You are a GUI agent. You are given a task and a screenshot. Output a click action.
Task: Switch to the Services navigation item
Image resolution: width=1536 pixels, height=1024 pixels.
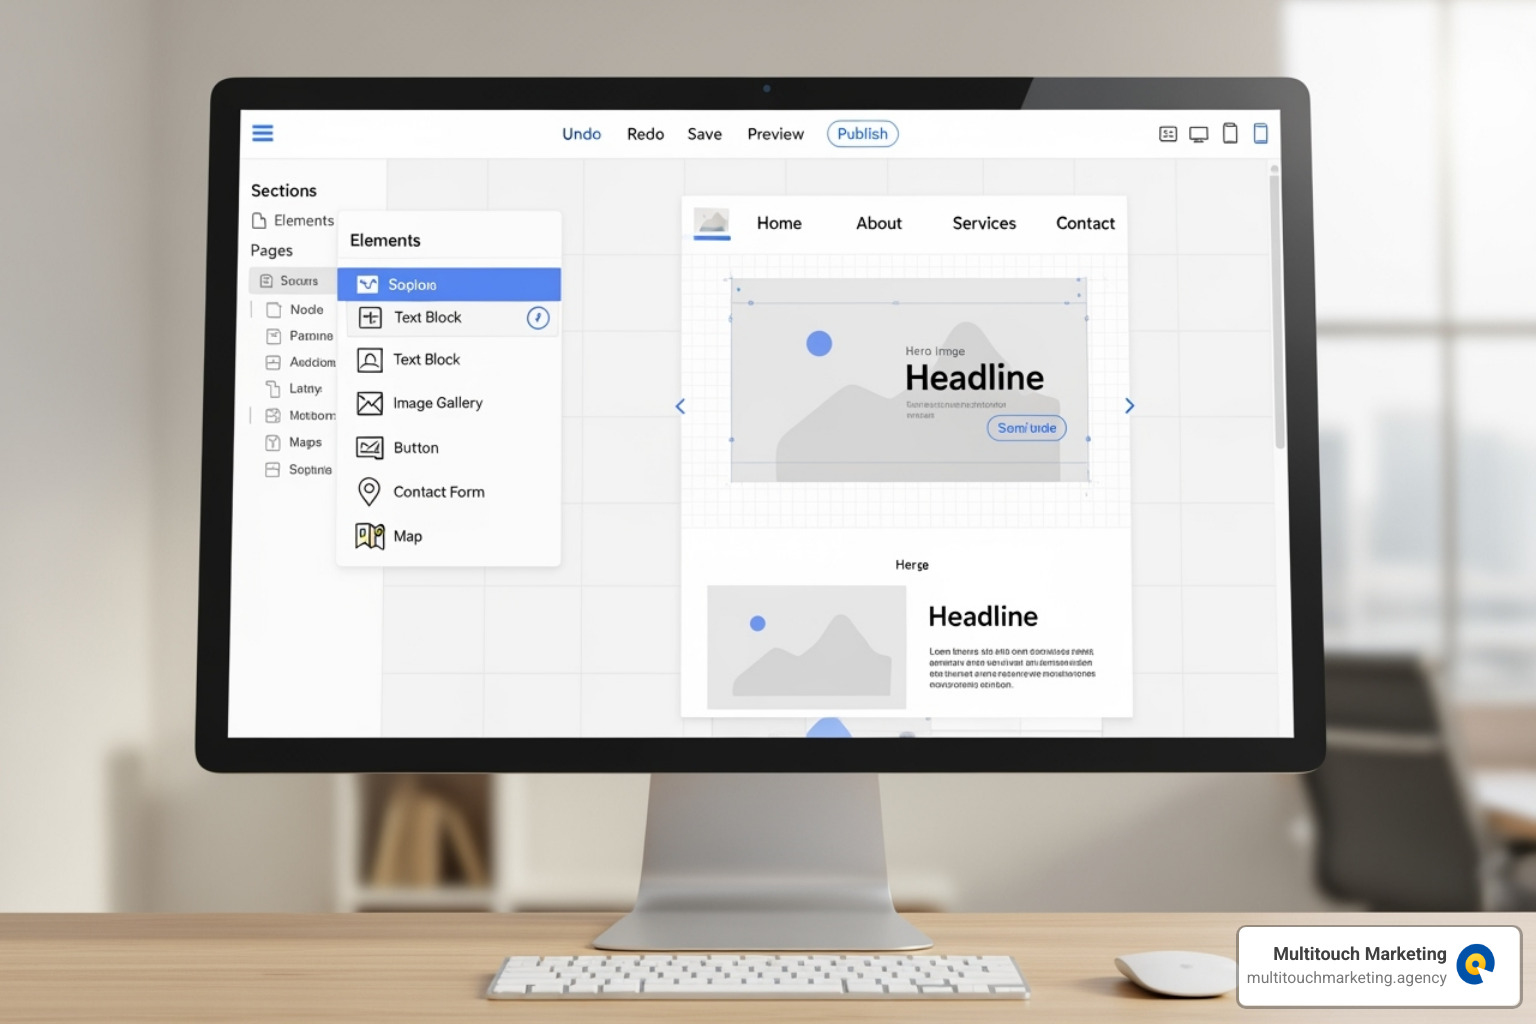pos(983,223)
